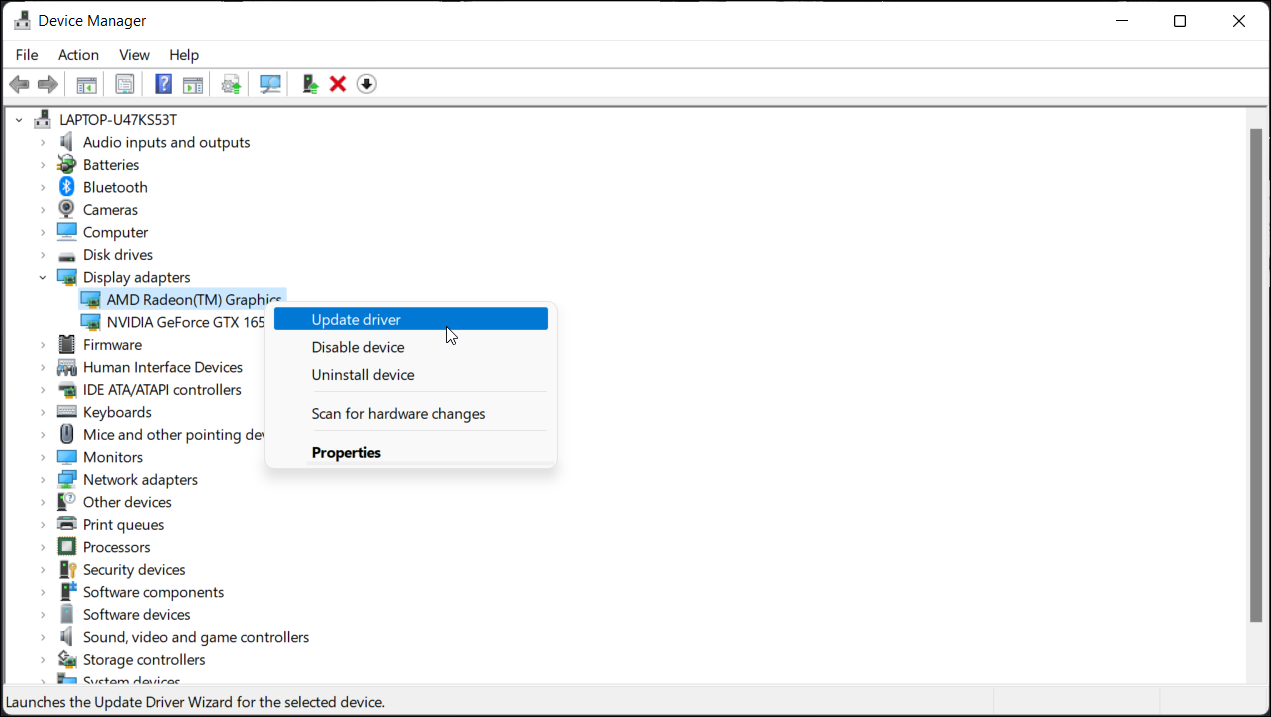Click the Scan for hardware changes toolbar icon

(x=270, y=85)
